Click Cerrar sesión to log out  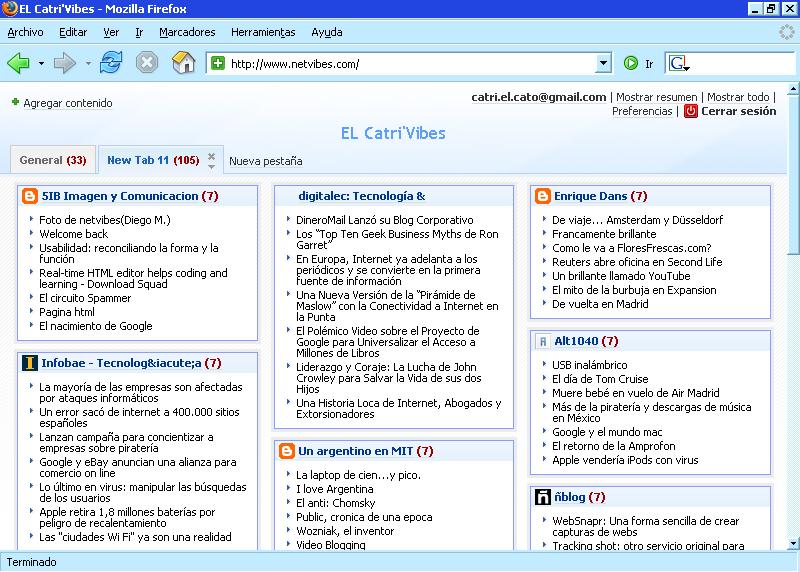738,111
